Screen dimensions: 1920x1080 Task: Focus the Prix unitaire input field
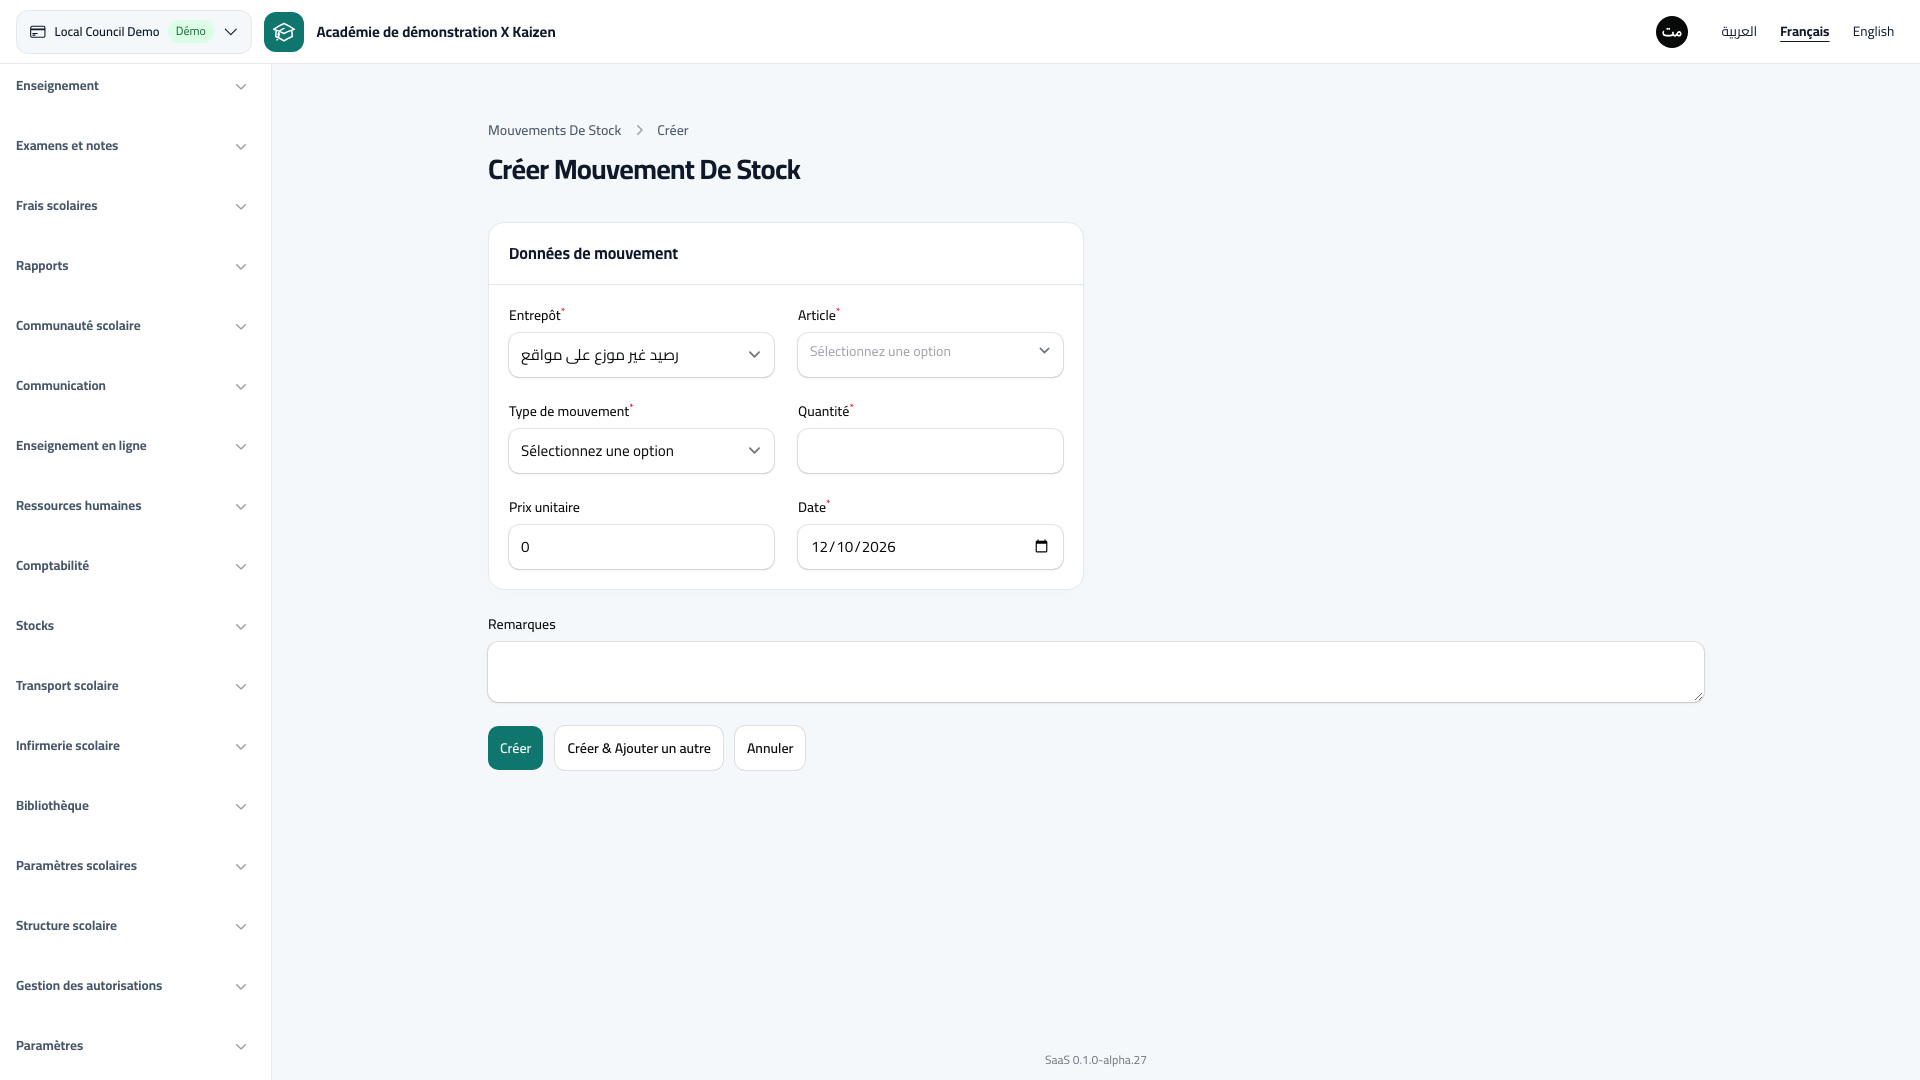[641, 547]
